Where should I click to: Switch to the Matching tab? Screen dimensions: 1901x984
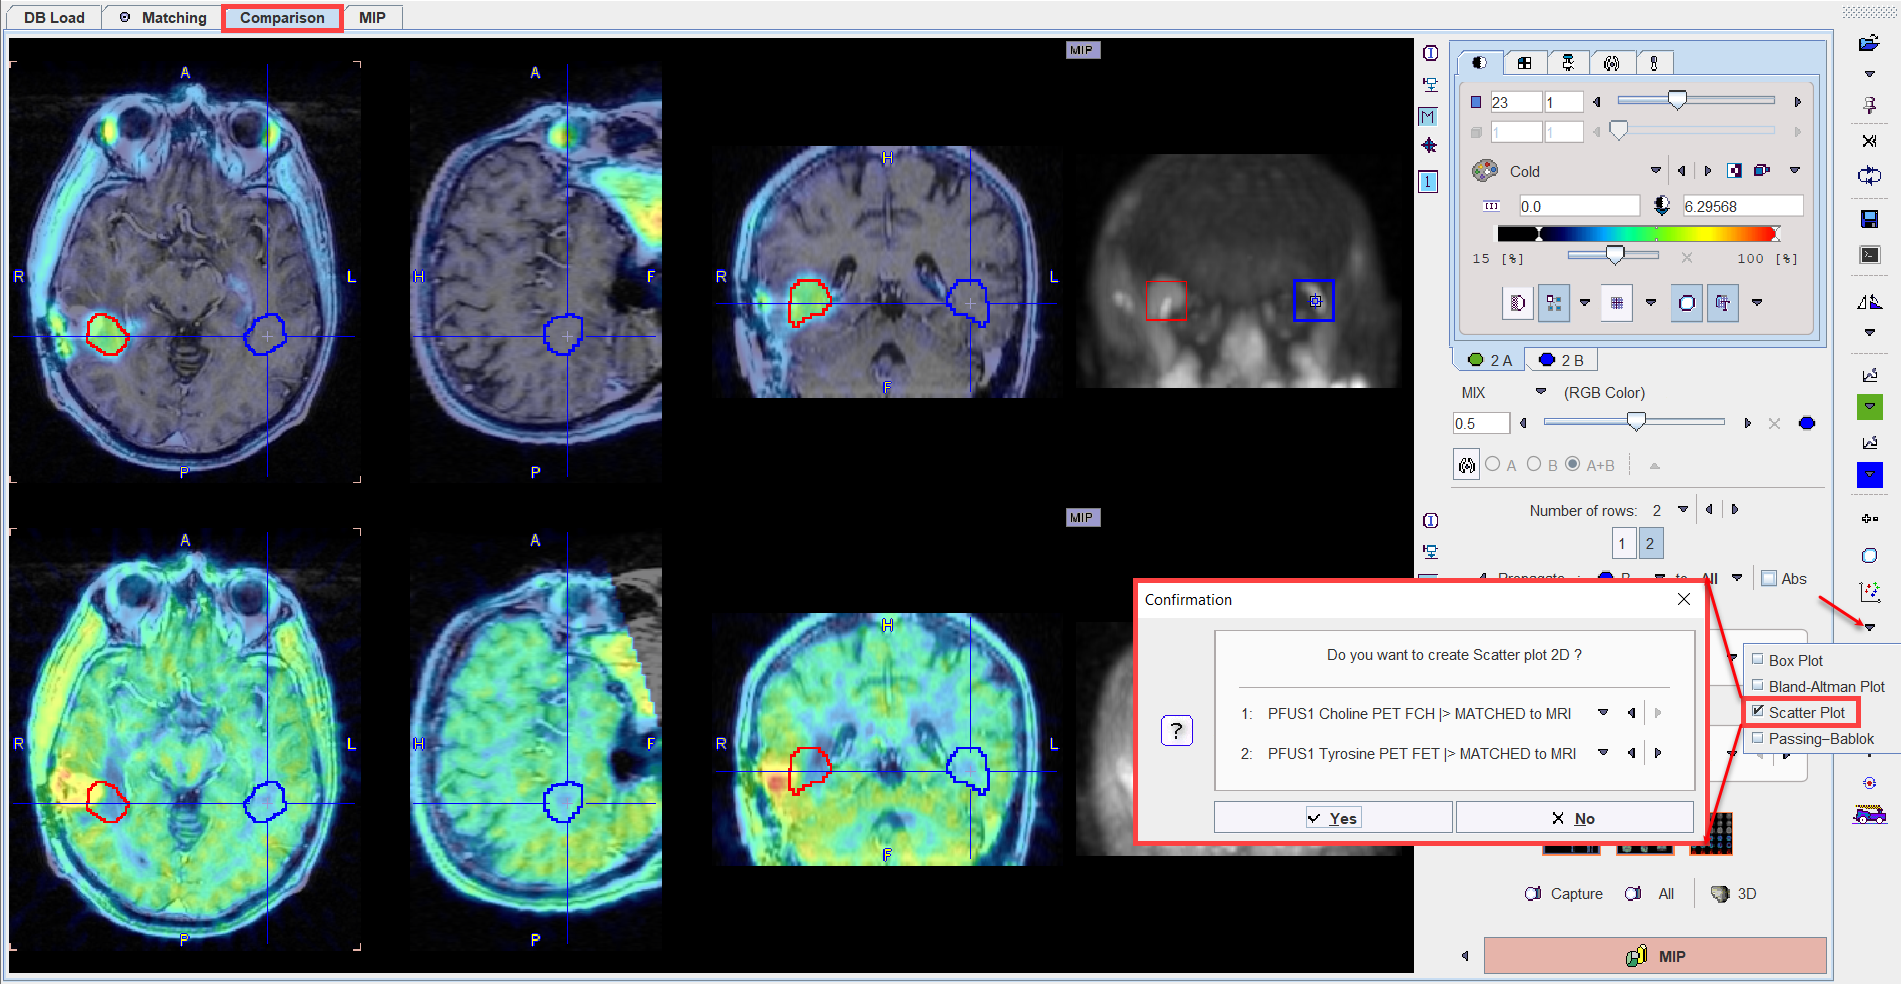click(x=163, y=18)
